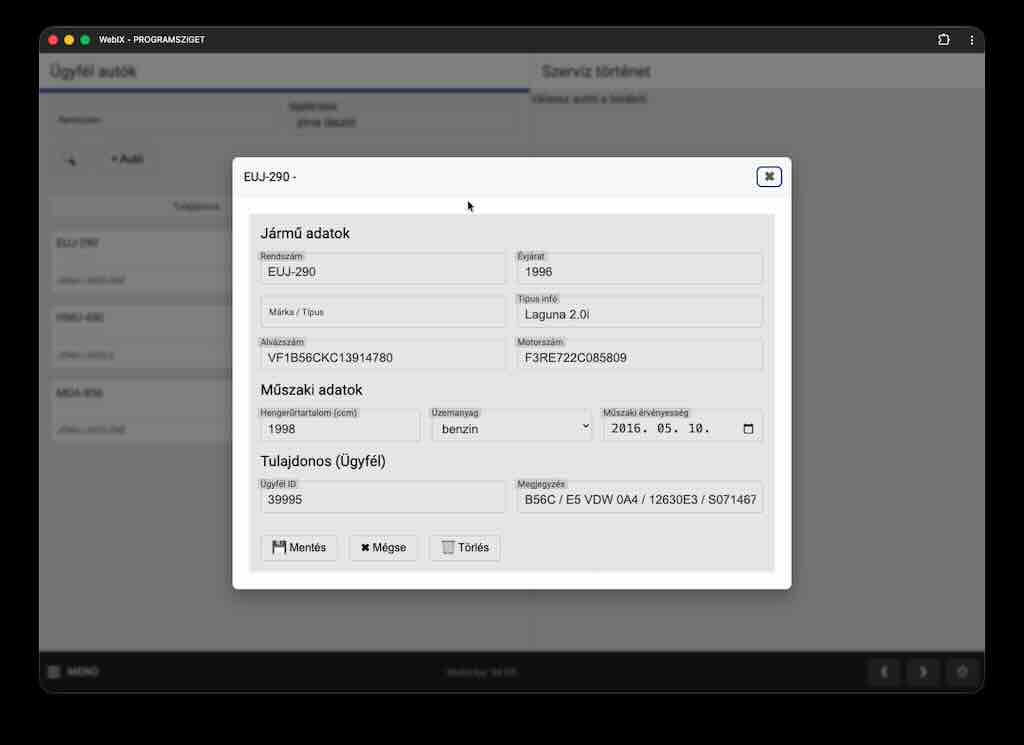This screenshot has height=745, width=1024.
Task: Click the Rendszám field with EUJ-290
Action: coord(383,271)
